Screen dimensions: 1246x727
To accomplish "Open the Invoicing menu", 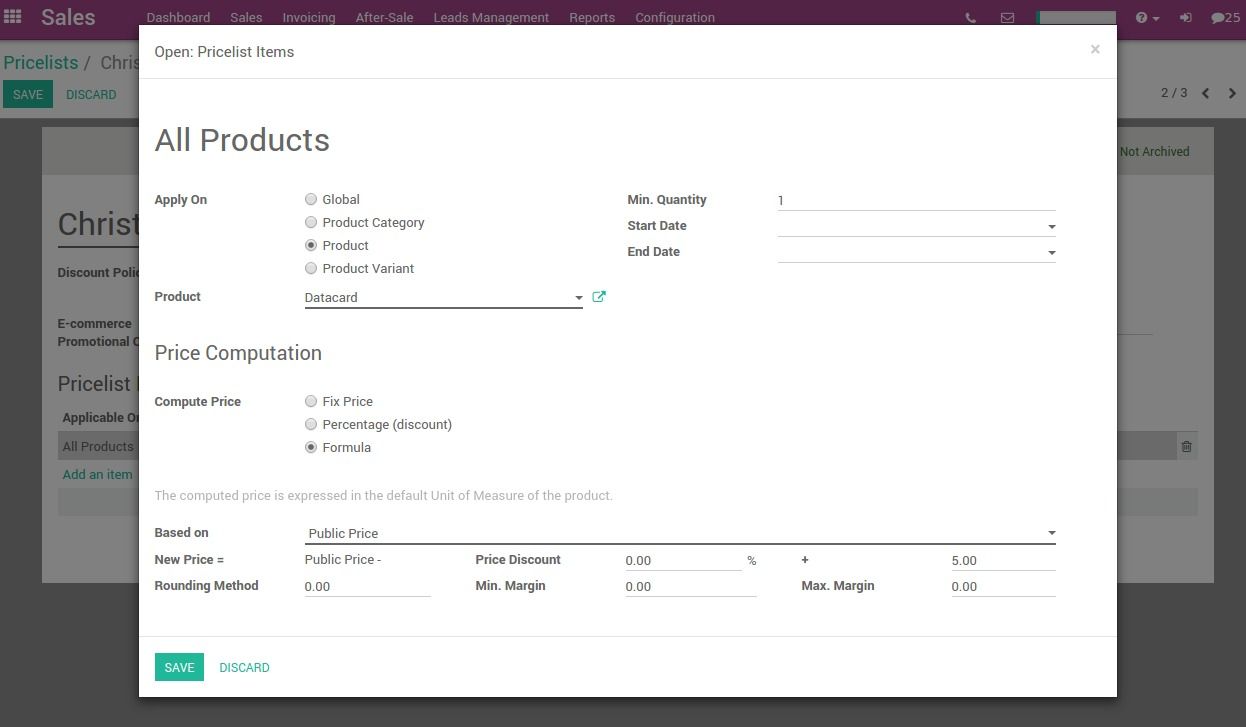I will pyautogui.click(x=308, y=18).
